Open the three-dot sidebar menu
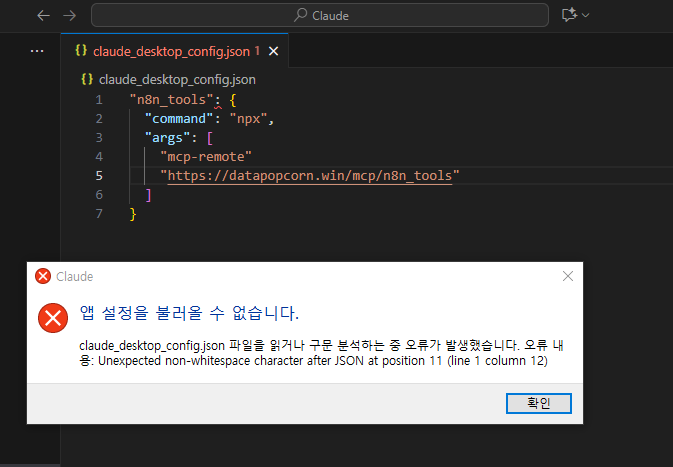Viewport: 673px width, 467px height. click(37, 51)
